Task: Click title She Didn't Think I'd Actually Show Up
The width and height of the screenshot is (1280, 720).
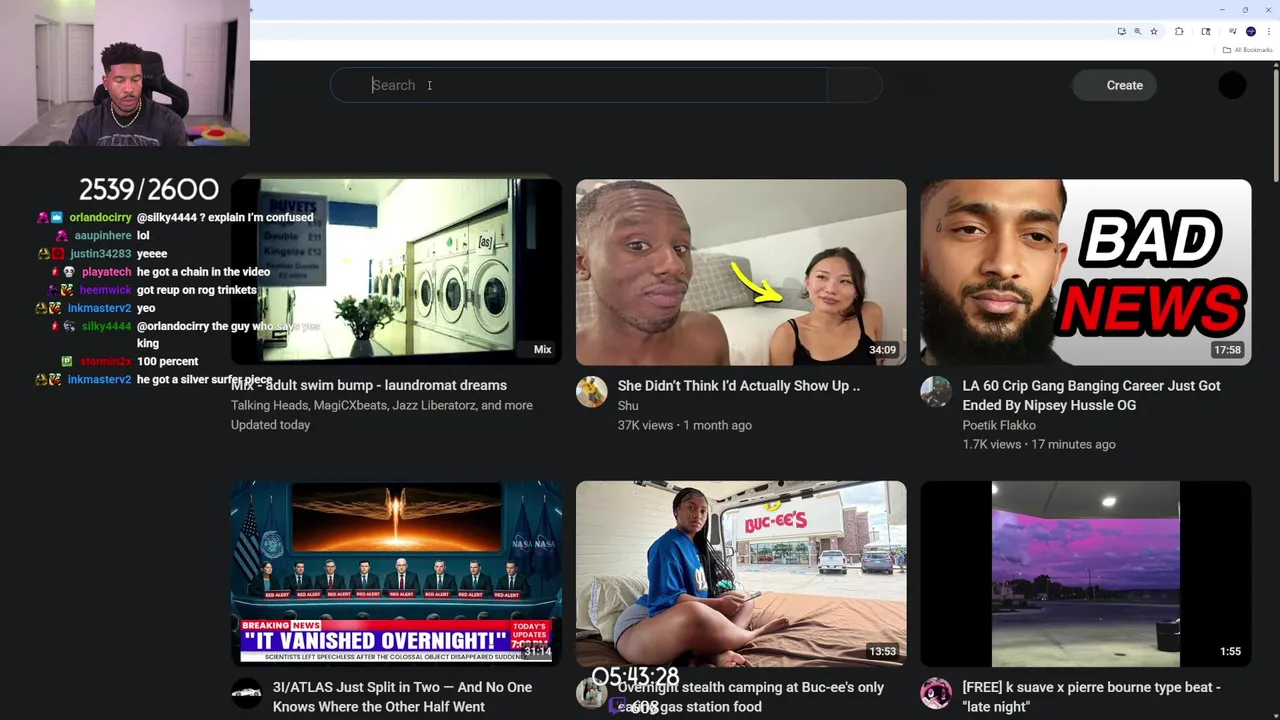Action: (x=738, y=385)
